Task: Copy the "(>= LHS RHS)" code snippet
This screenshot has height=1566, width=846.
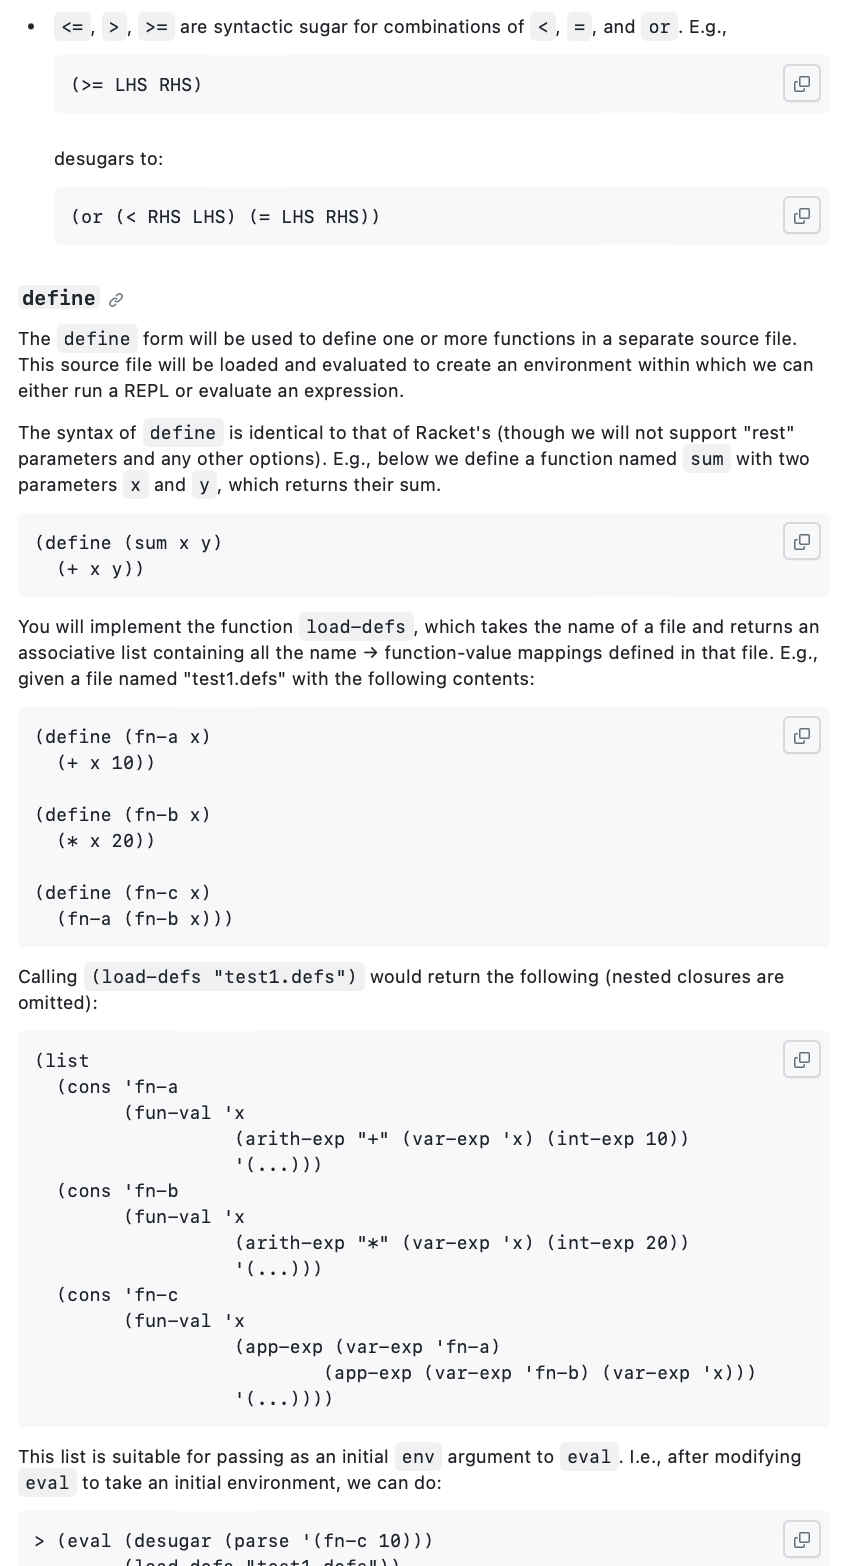Action: click(x=802, y=84)
